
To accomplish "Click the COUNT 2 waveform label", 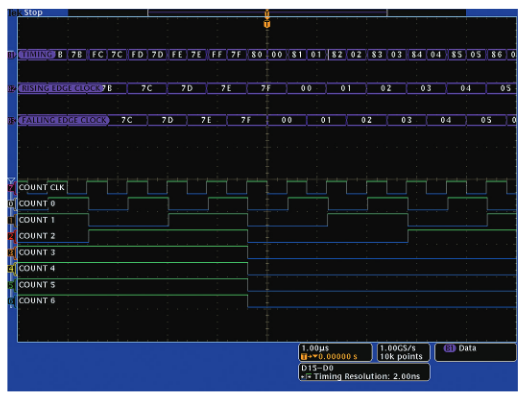I will (37, 236).
